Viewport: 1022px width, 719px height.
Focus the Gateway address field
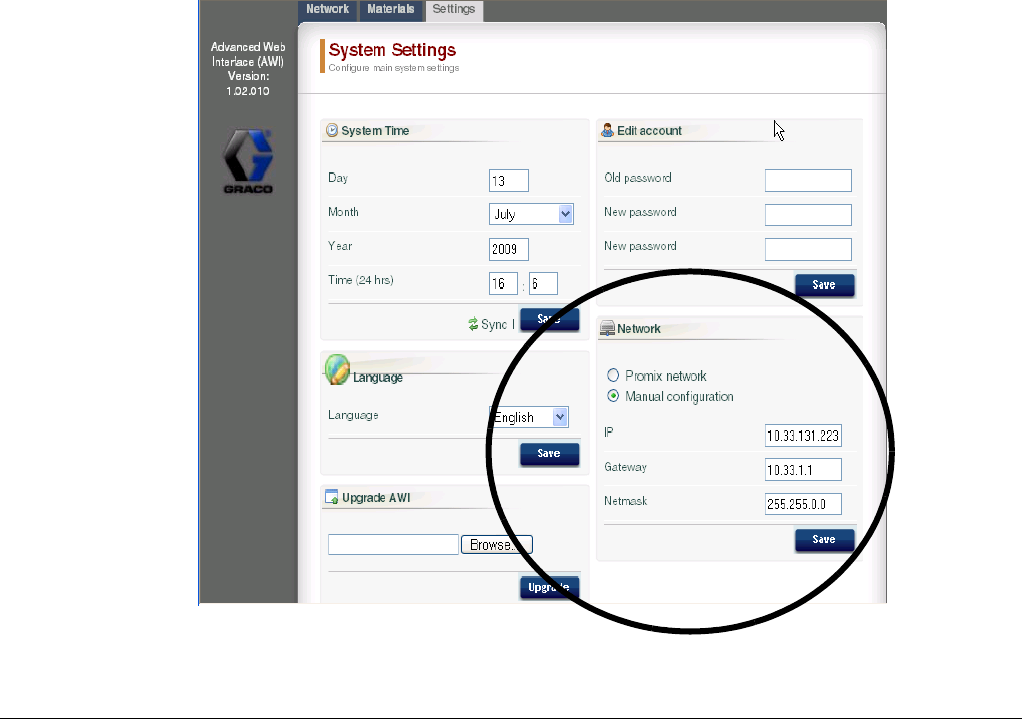[803, 469]
